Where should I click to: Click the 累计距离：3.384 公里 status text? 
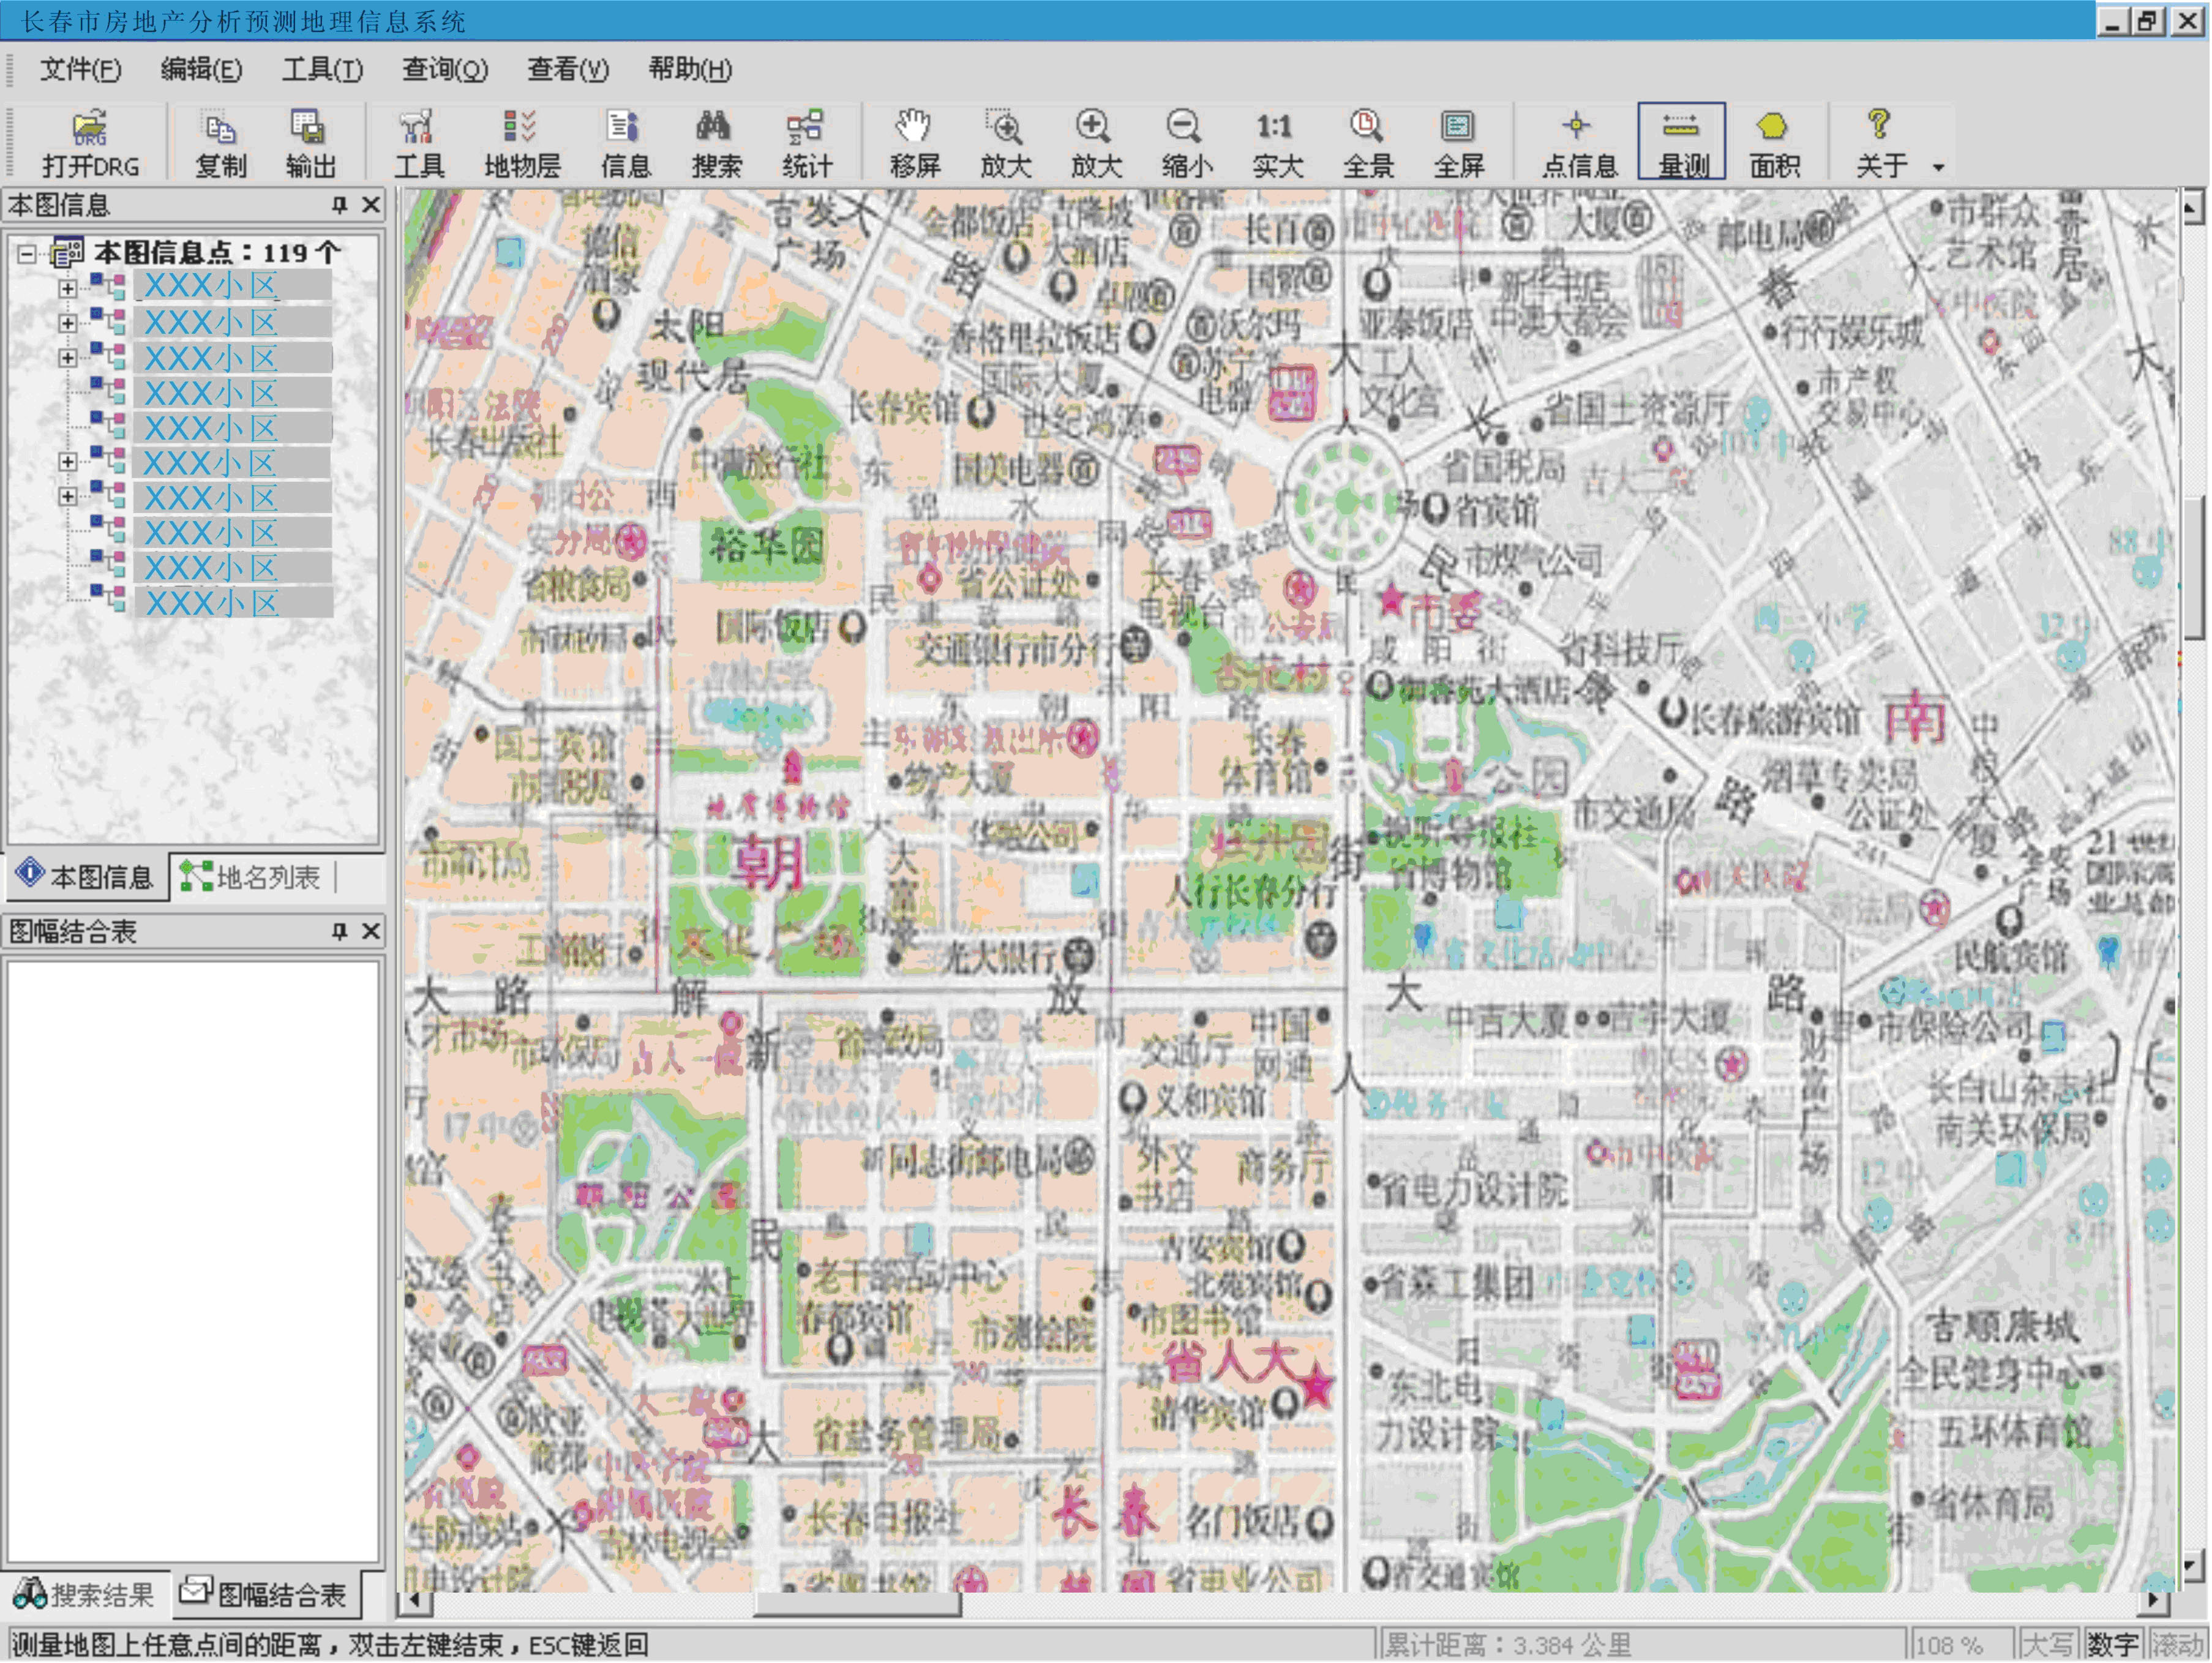(x=1507, y=1645)
